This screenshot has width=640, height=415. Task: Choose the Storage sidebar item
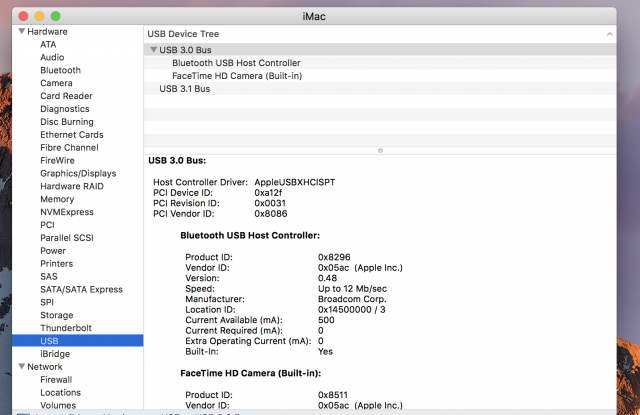[56, 315]
